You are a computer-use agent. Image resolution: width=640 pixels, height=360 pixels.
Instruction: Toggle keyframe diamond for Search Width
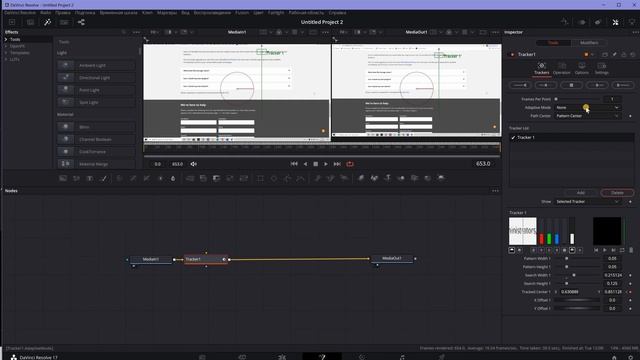630,275
